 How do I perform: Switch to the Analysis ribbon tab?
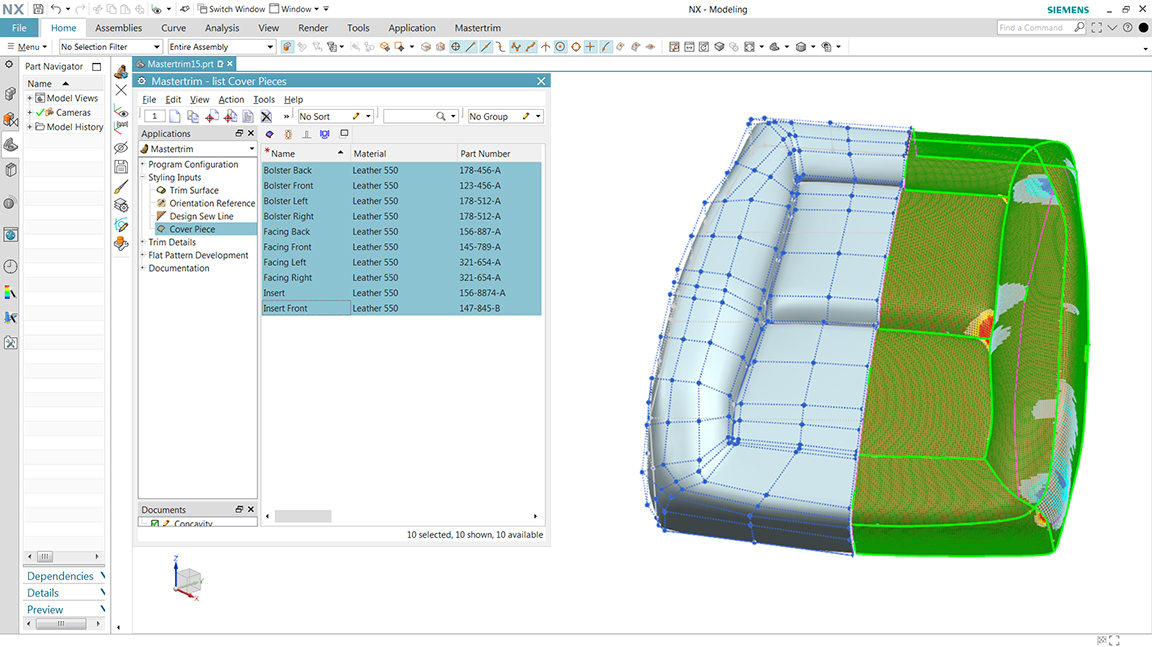pyautogui.click(x=221, y=28)
